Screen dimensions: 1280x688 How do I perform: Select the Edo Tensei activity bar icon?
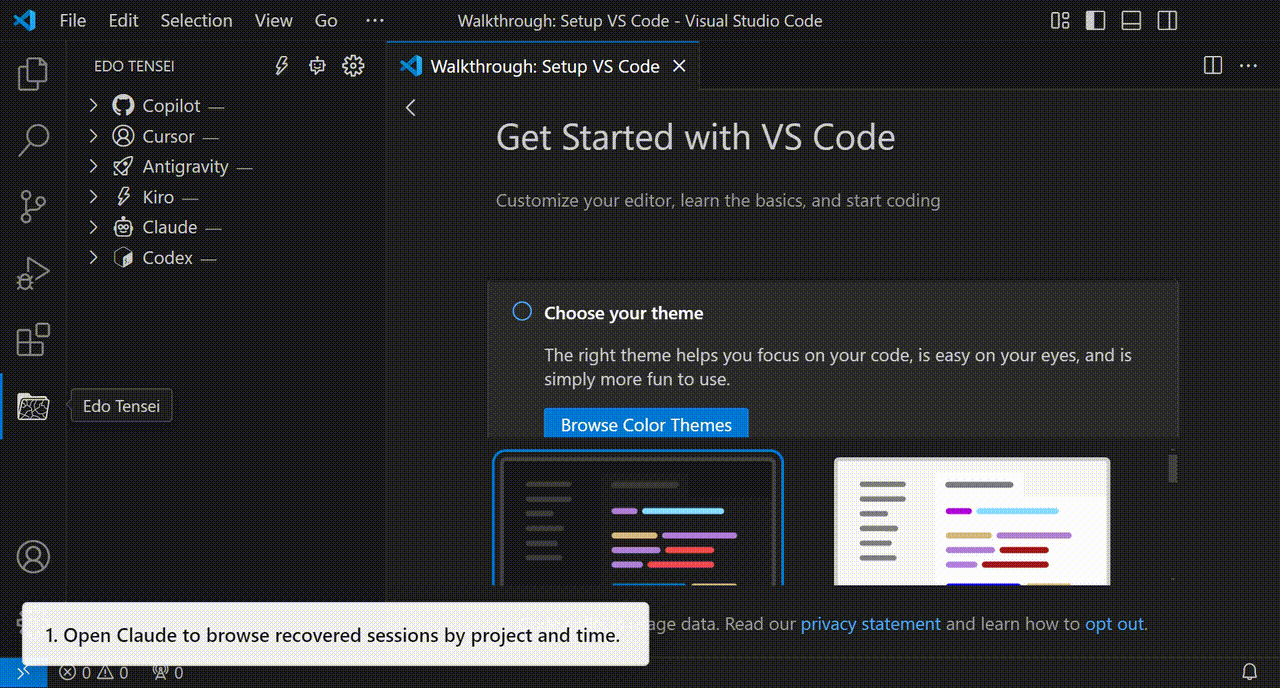(33, 407)
